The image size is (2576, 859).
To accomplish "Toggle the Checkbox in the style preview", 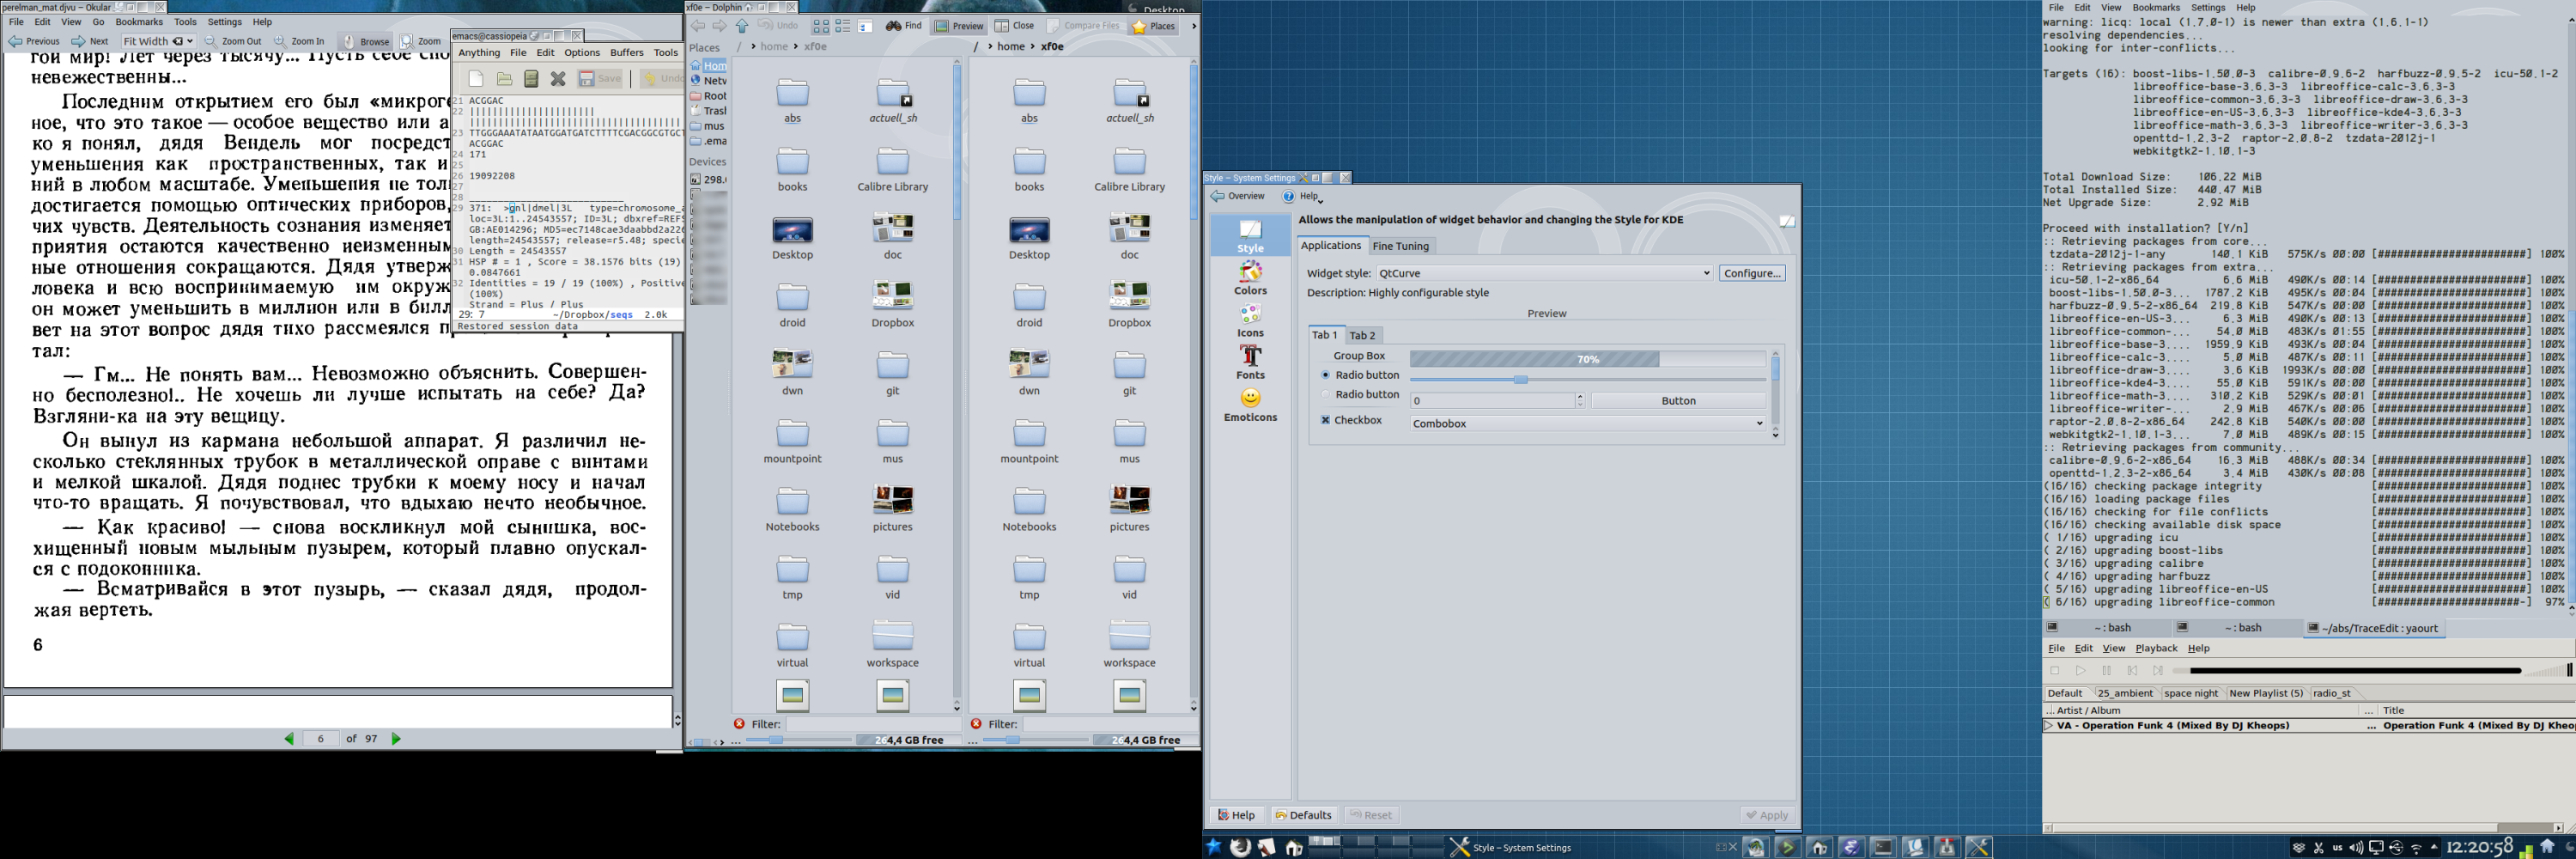I will coord(1351,420).
